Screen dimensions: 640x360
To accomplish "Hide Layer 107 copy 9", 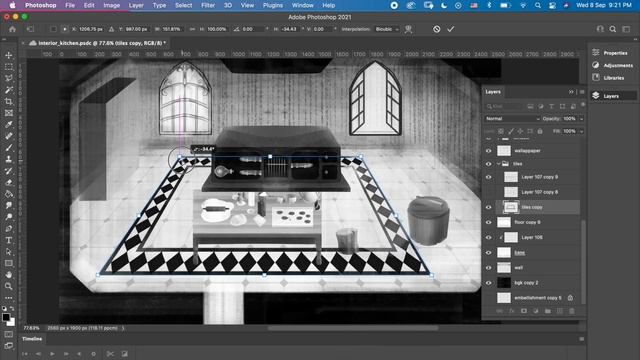I will [x=489, y=177].
